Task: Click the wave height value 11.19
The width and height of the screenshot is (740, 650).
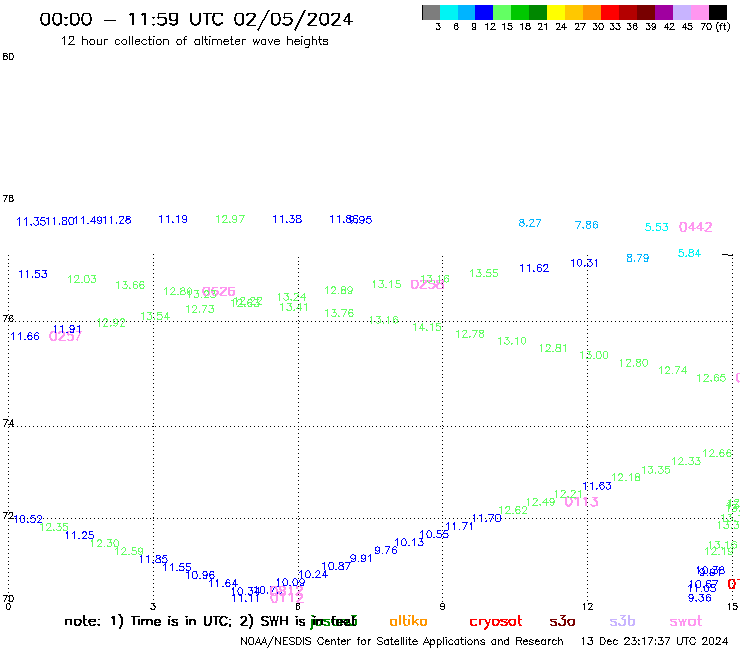Action: (173, 219)
